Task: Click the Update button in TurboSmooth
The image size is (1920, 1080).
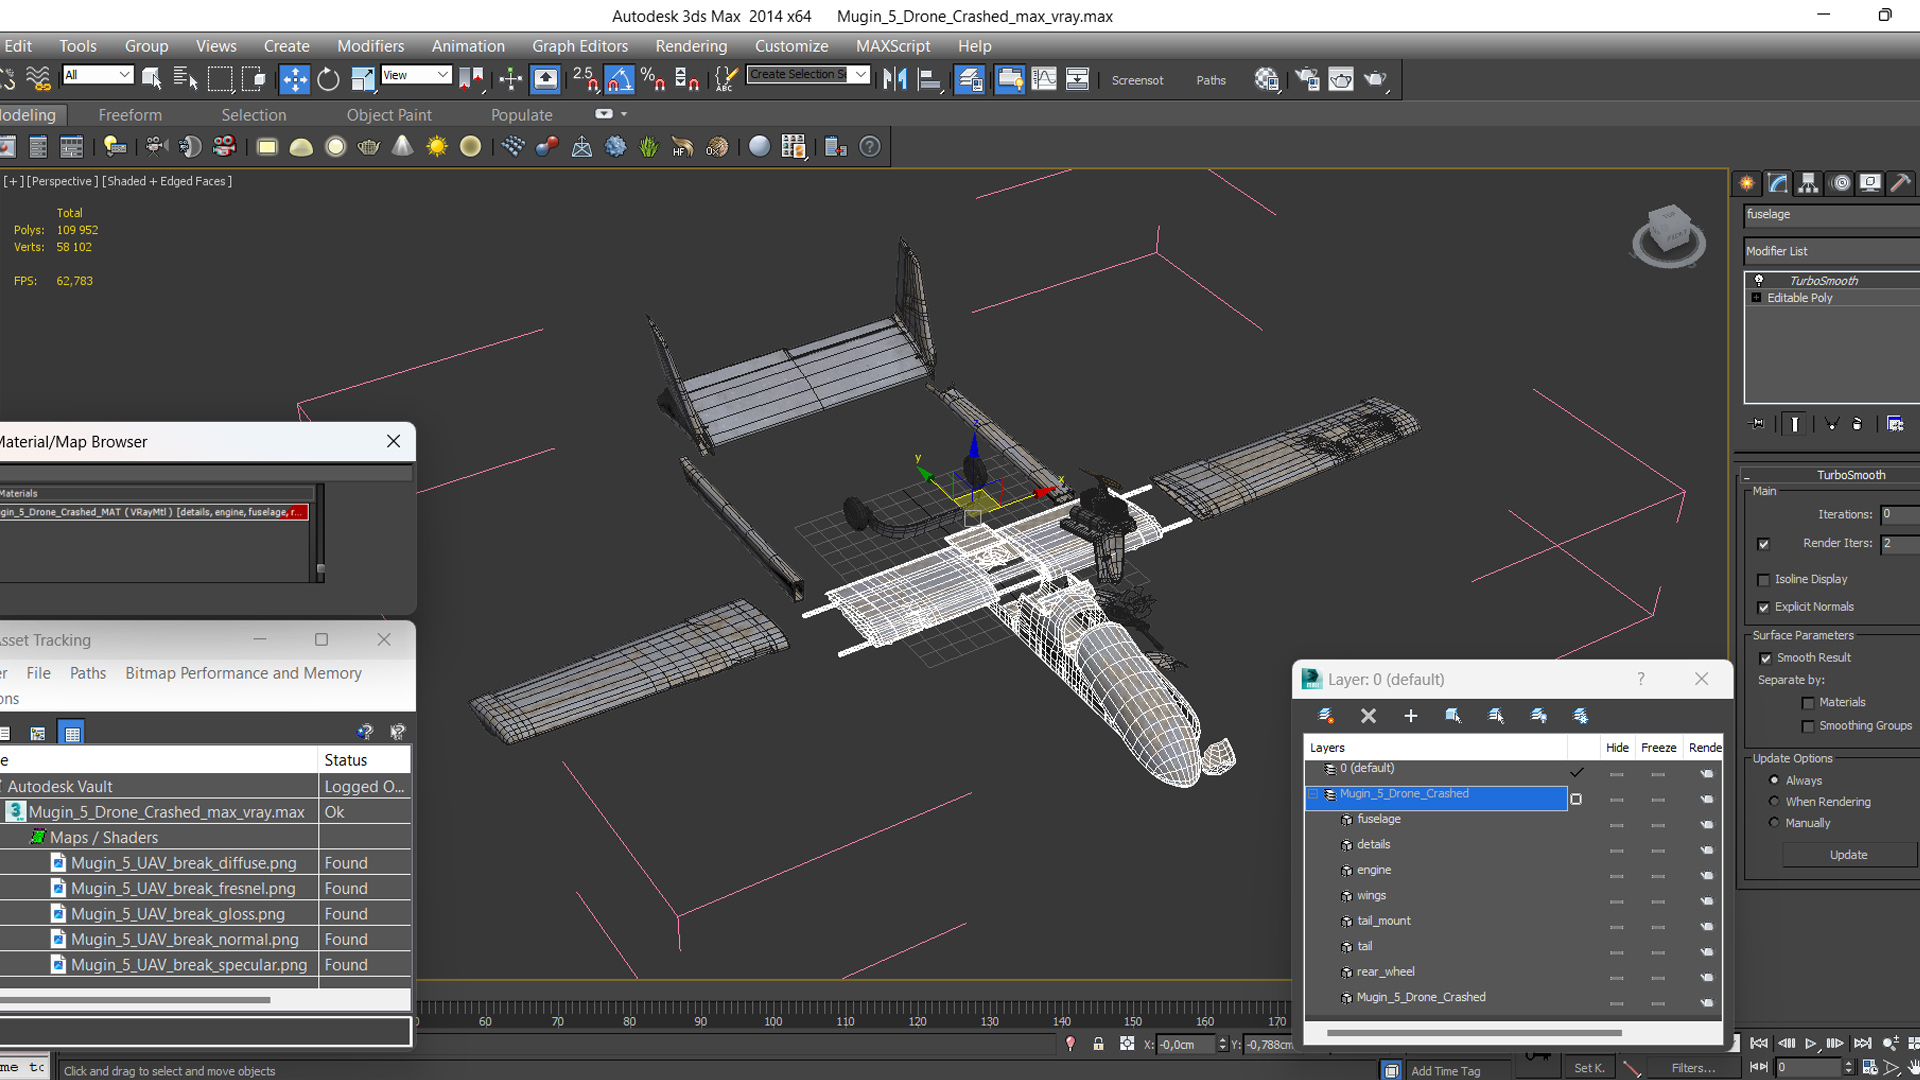Action: 1848,855
